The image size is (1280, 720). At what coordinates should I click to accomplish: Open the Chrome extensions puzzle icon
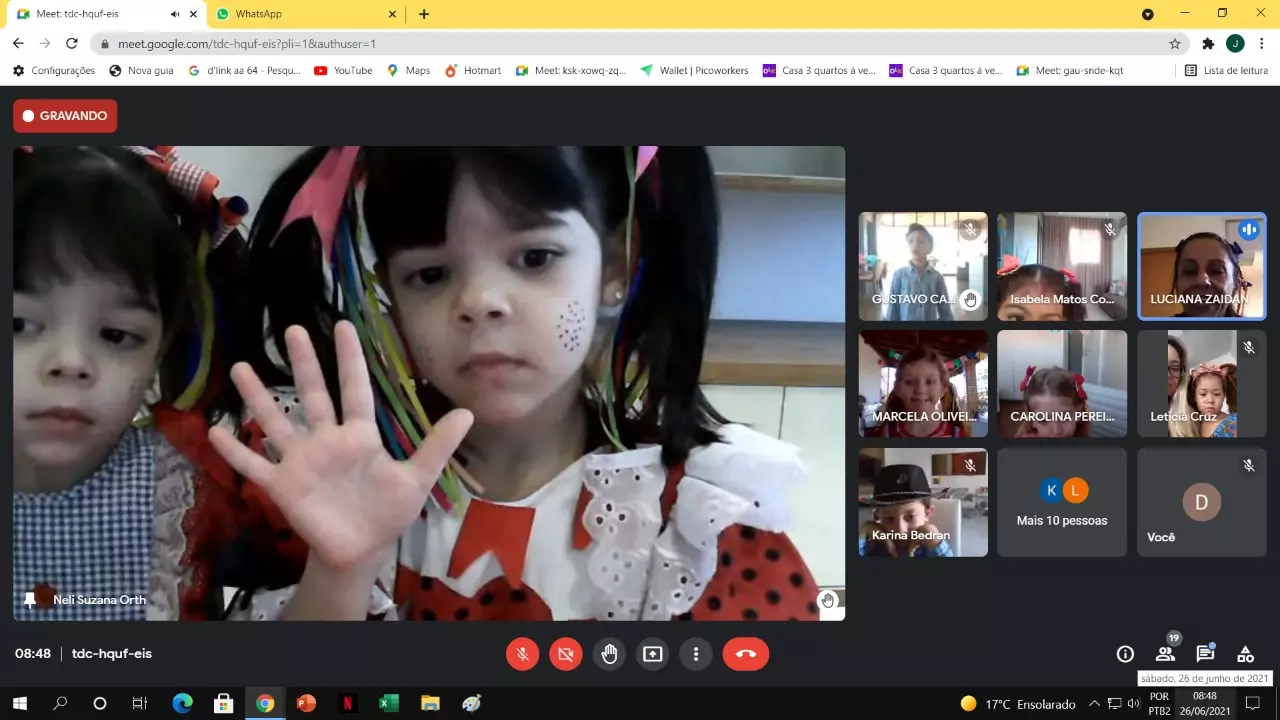[1208, 44]
